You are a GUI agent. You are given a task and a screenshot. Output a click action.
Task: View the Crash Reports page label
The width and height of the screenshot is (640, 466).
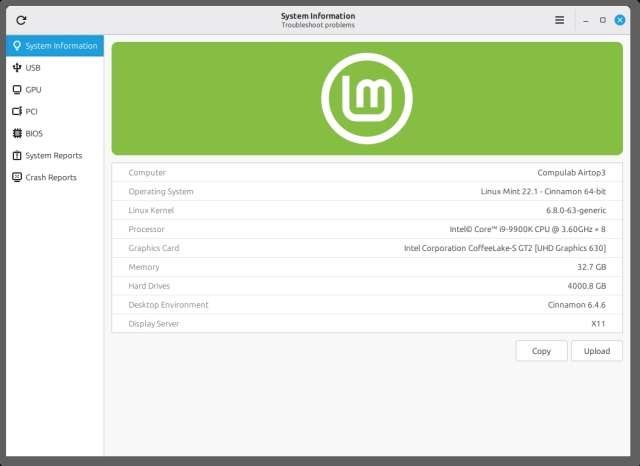pos(51,178)
